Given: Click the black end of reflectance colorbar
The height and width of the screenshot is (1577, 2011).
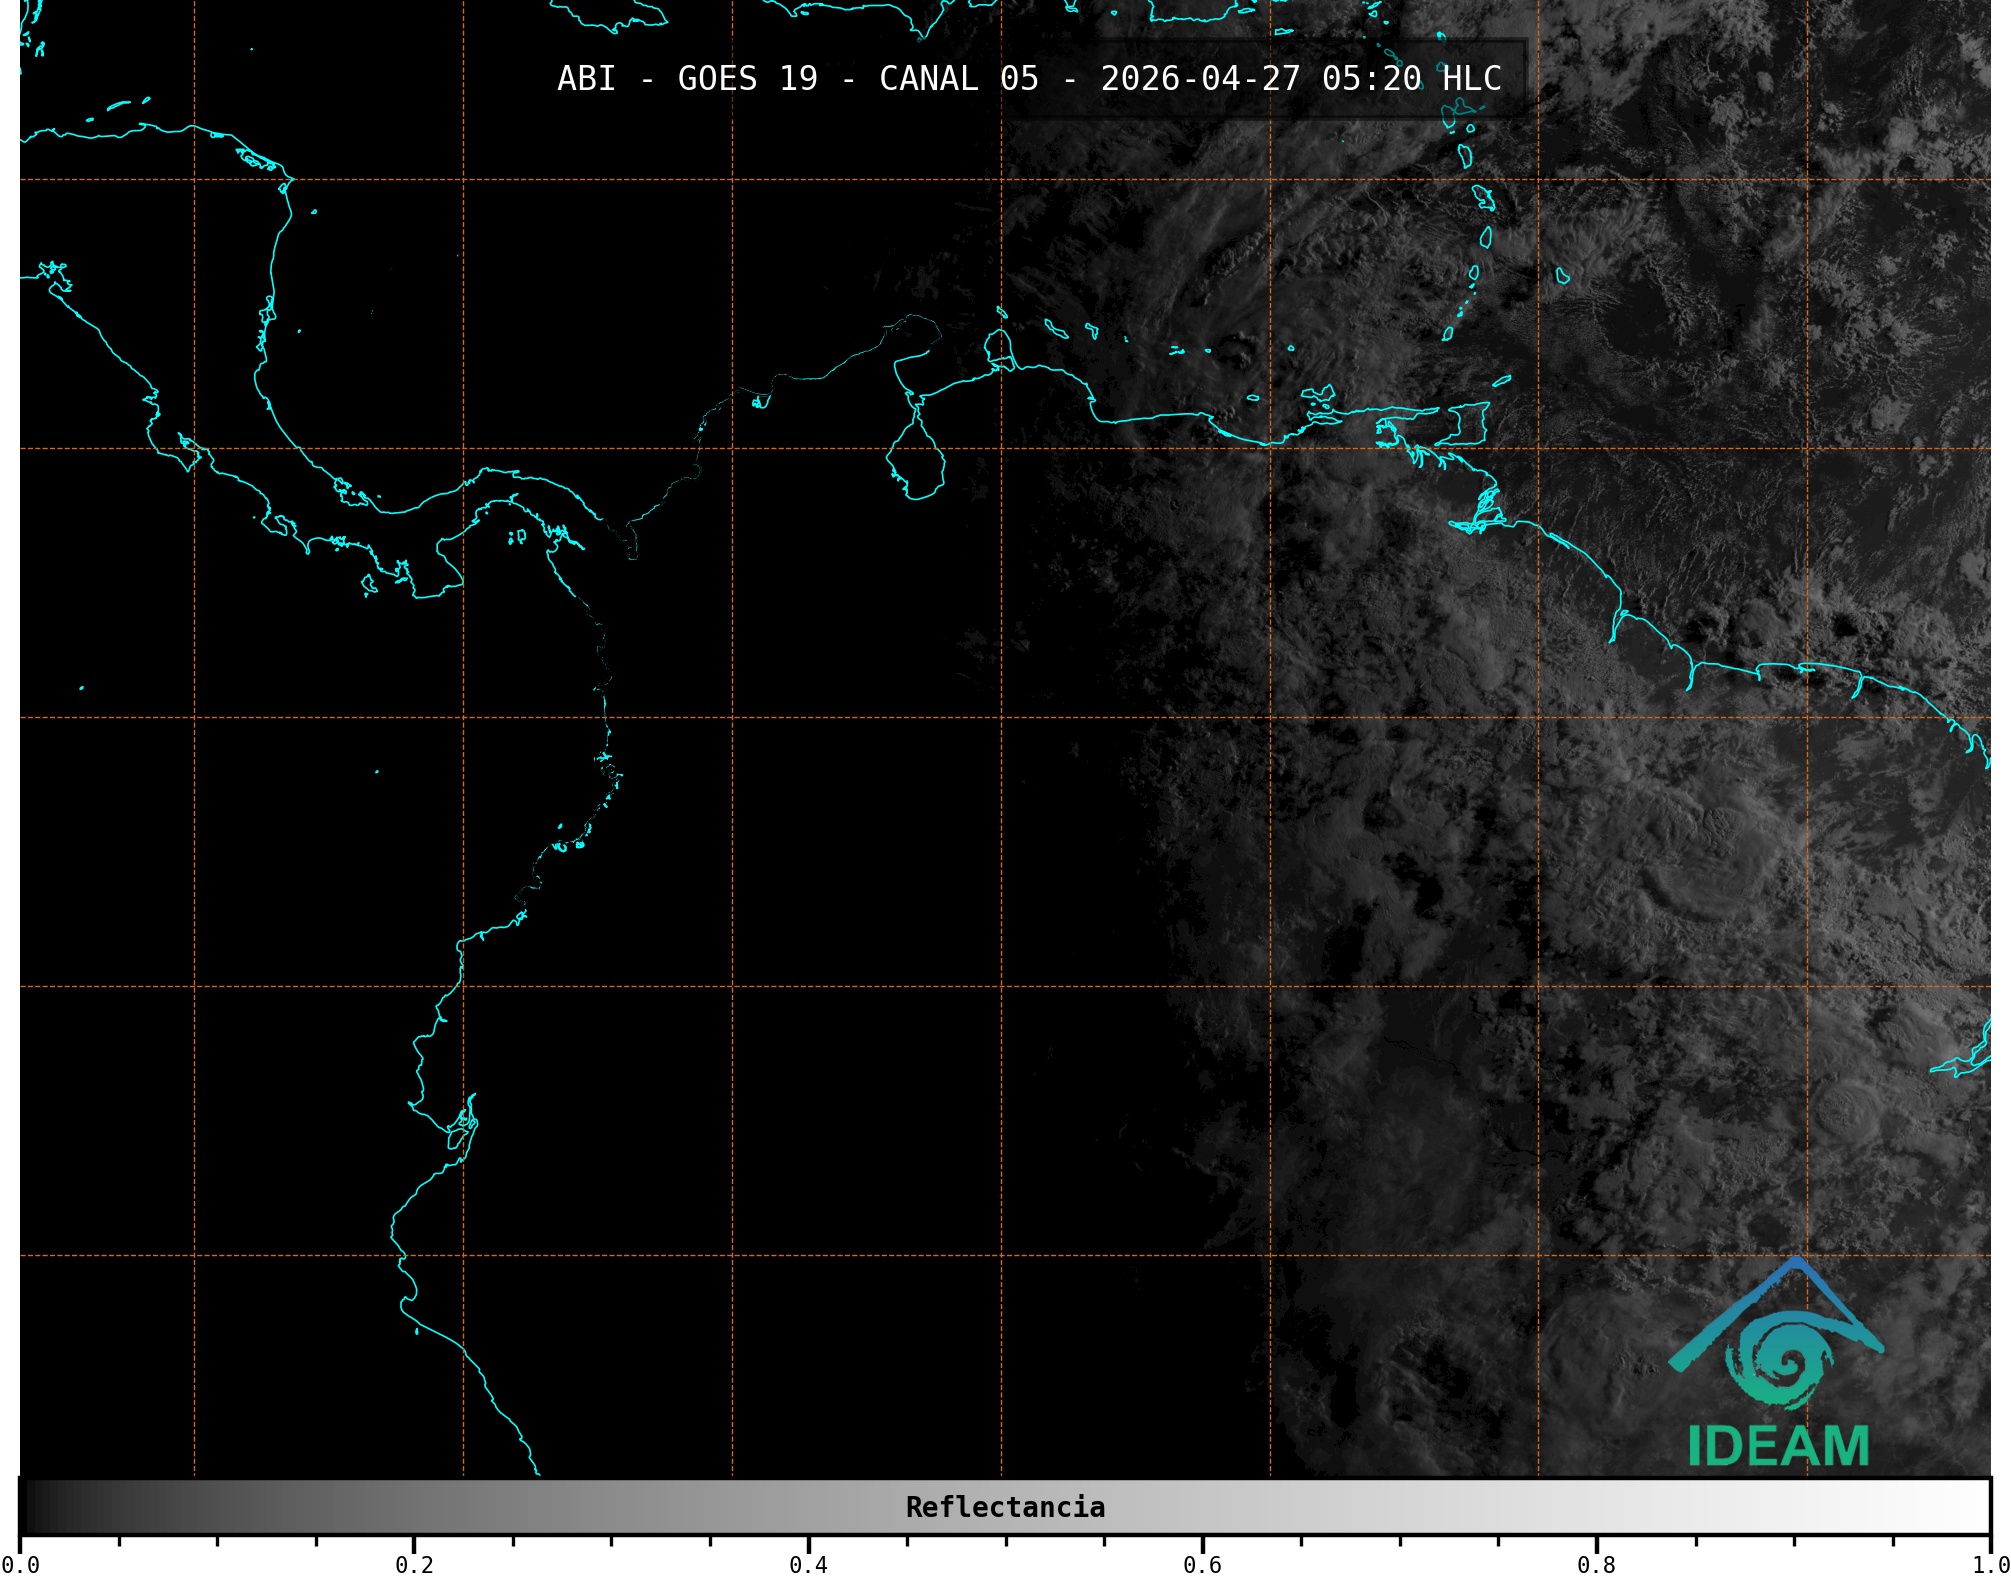Looking at the screenshot, I should (32, 1507).
